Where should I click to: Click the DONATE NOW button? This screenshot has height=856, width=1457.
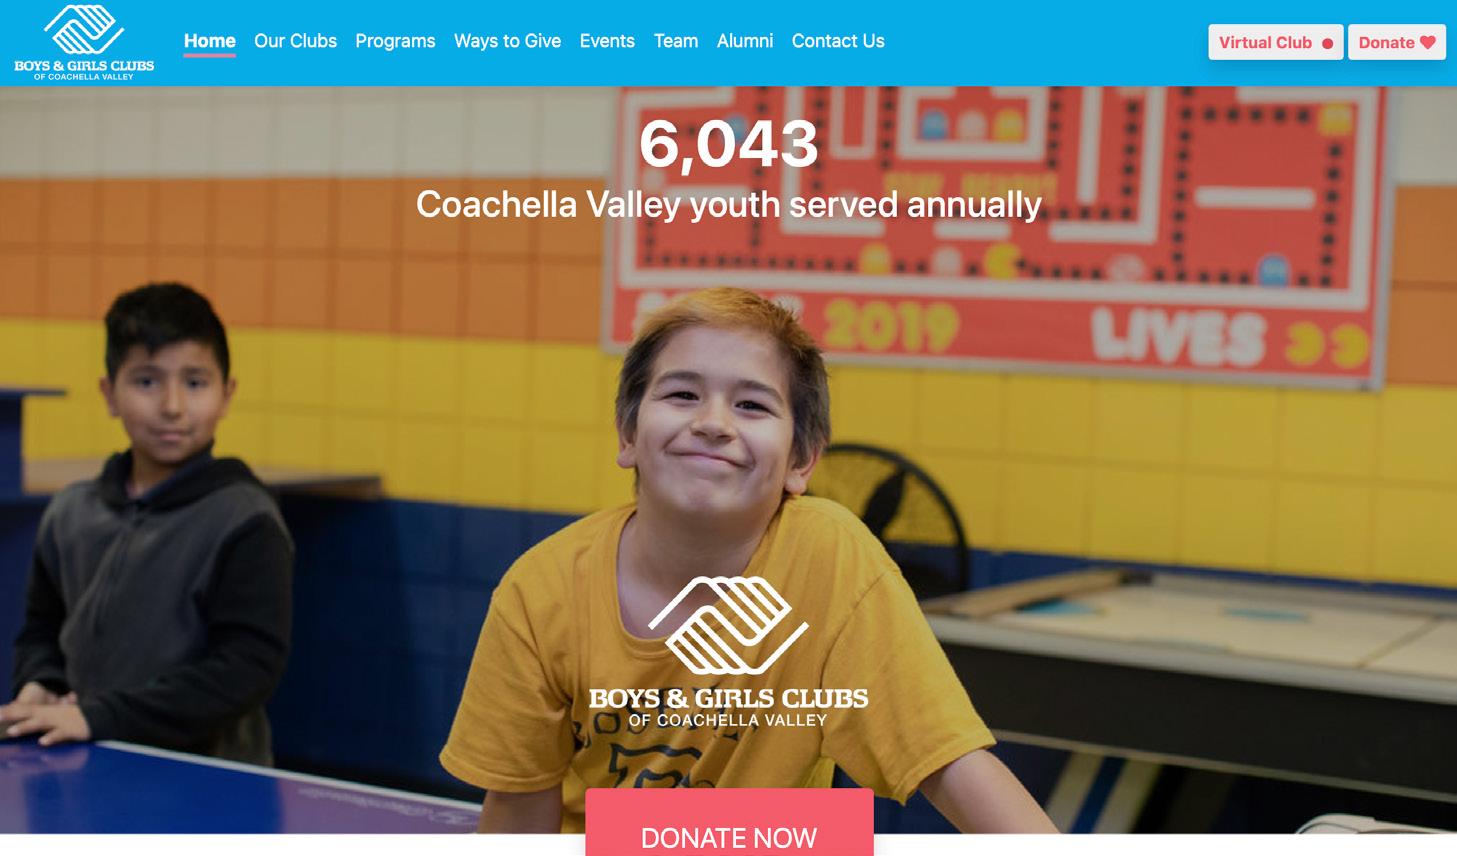coord(729,823)
